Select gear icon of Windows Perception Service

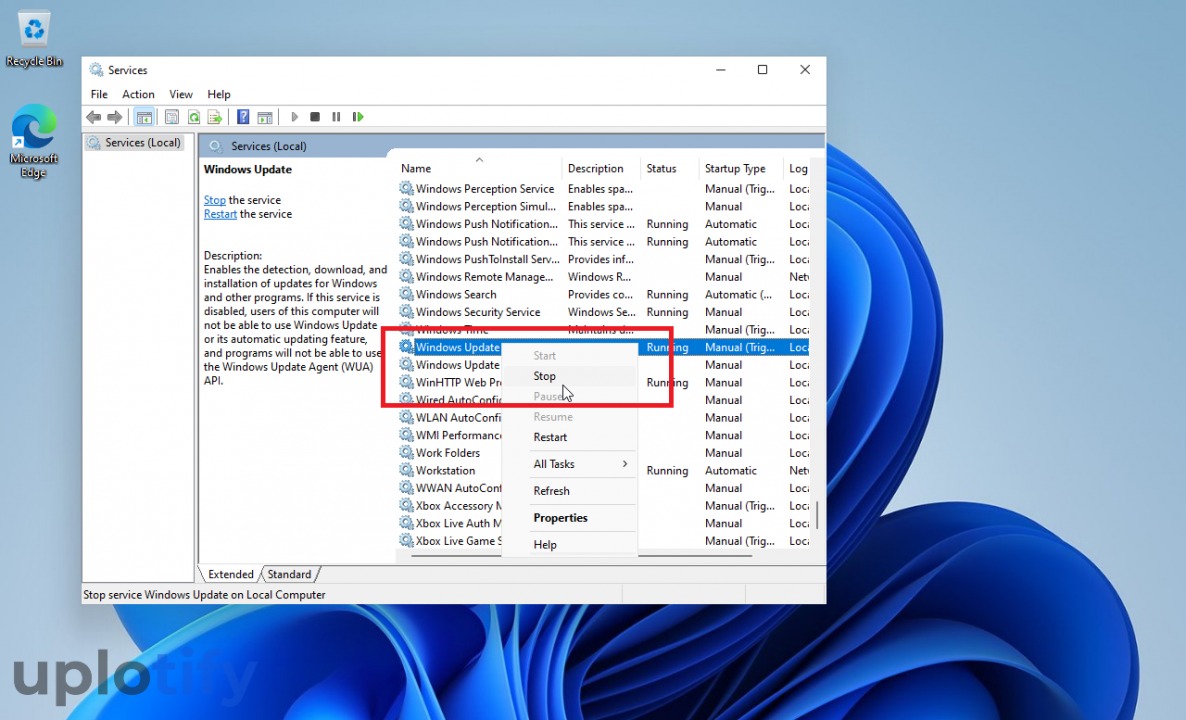pos(407,188)
